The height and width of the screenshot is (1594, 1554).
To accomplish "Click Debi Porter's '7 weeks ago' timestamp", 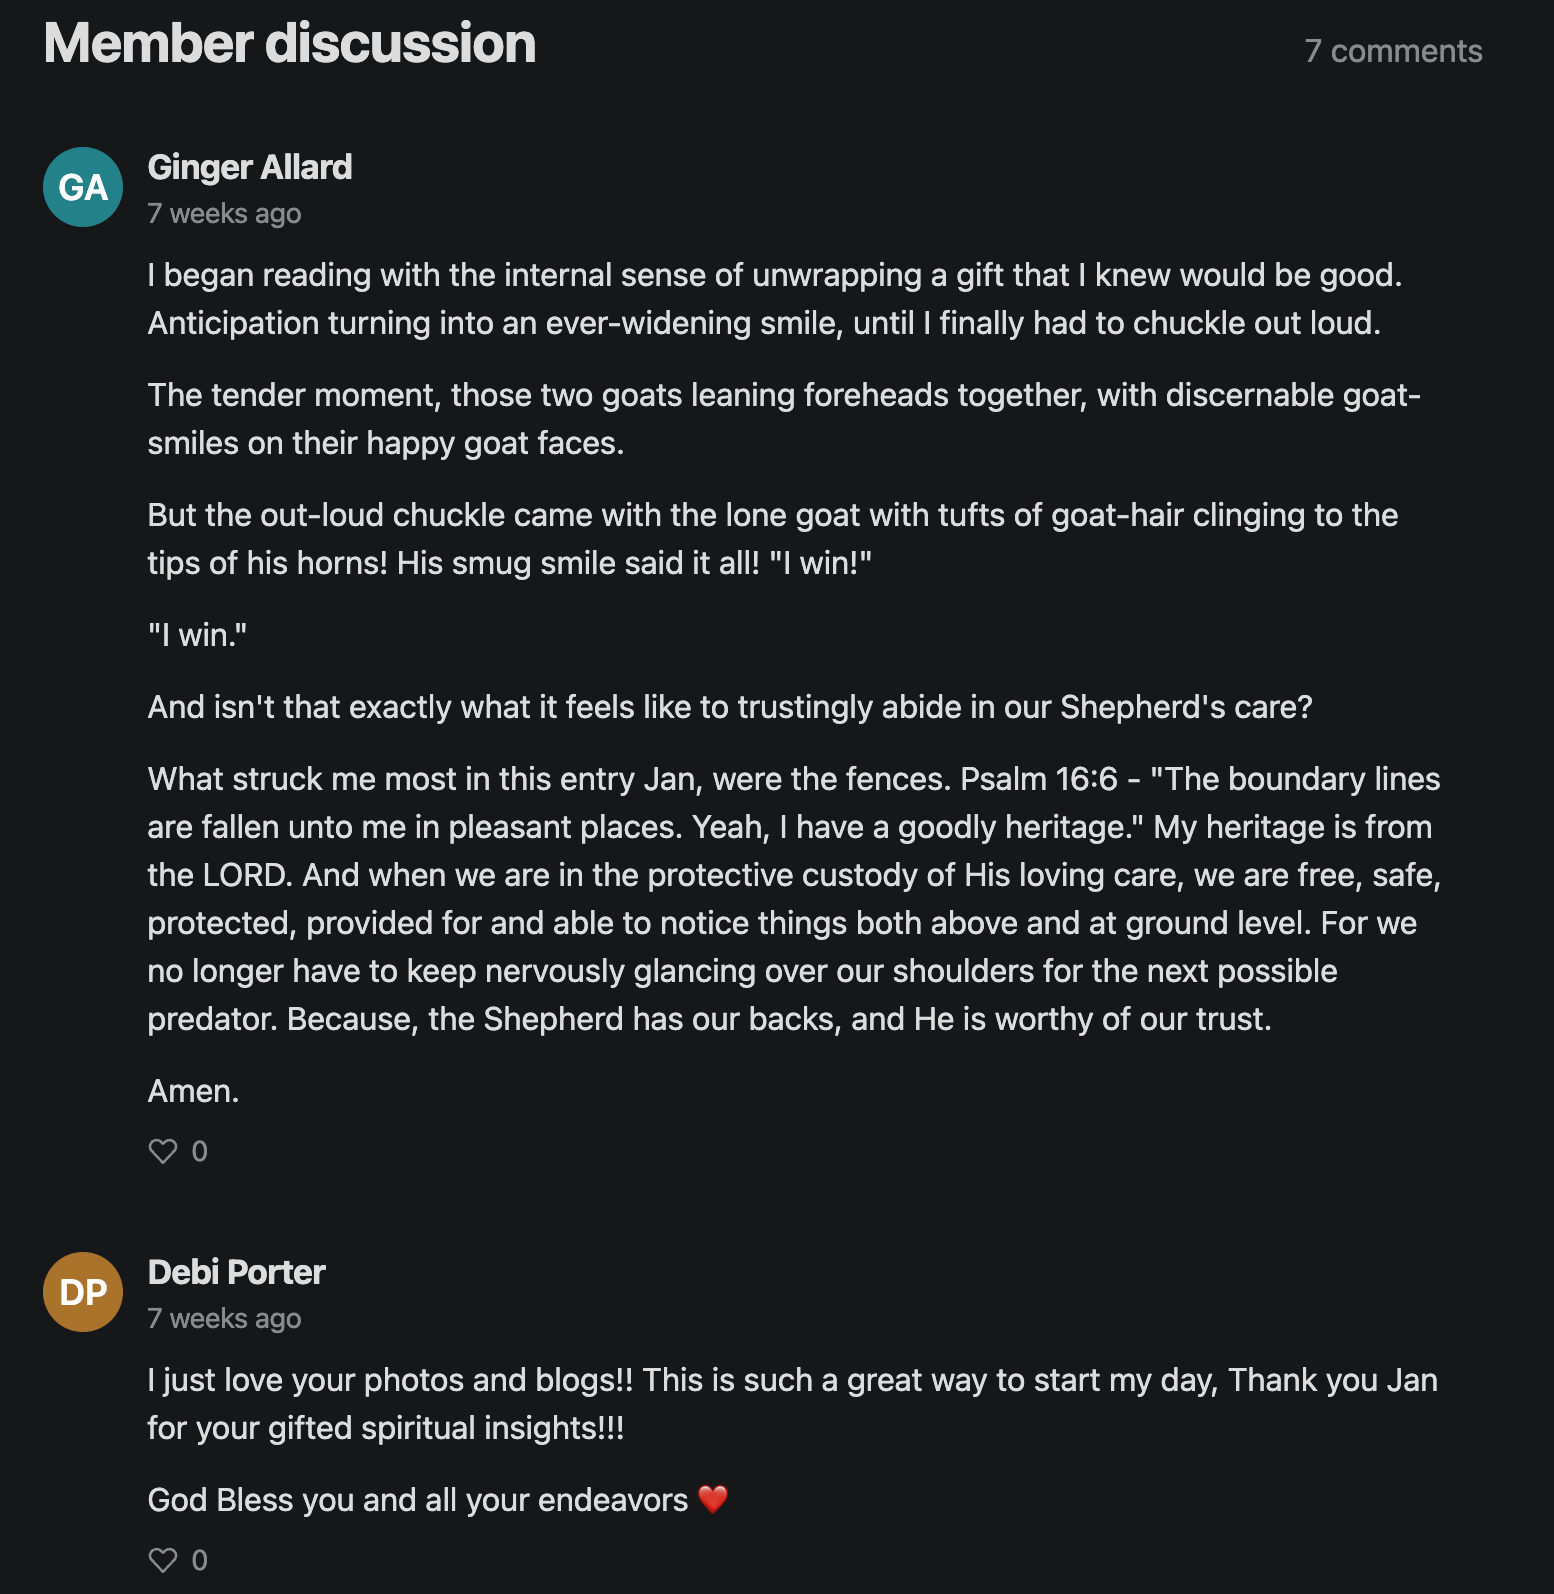I will pyautogui.click(x=224, y=1318).
